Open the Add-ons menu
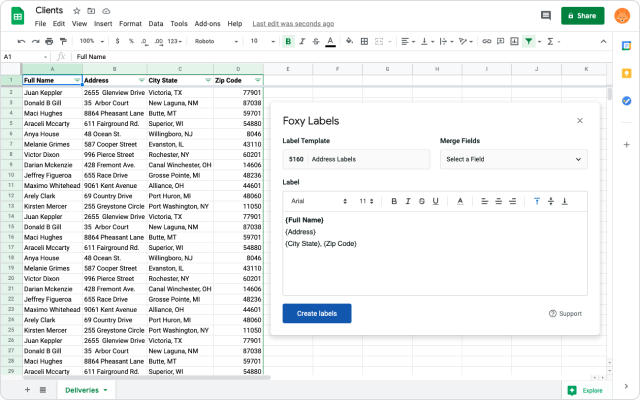This screenshot has width=640, height=400. tap(207, 24)
